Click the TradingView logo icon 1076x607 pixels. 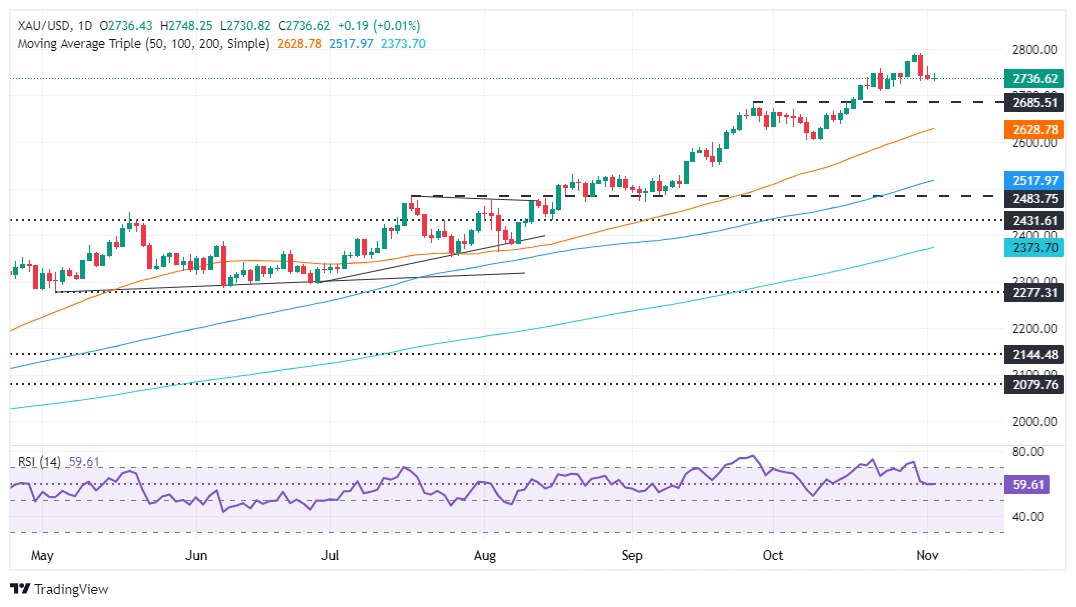(21, 588)
